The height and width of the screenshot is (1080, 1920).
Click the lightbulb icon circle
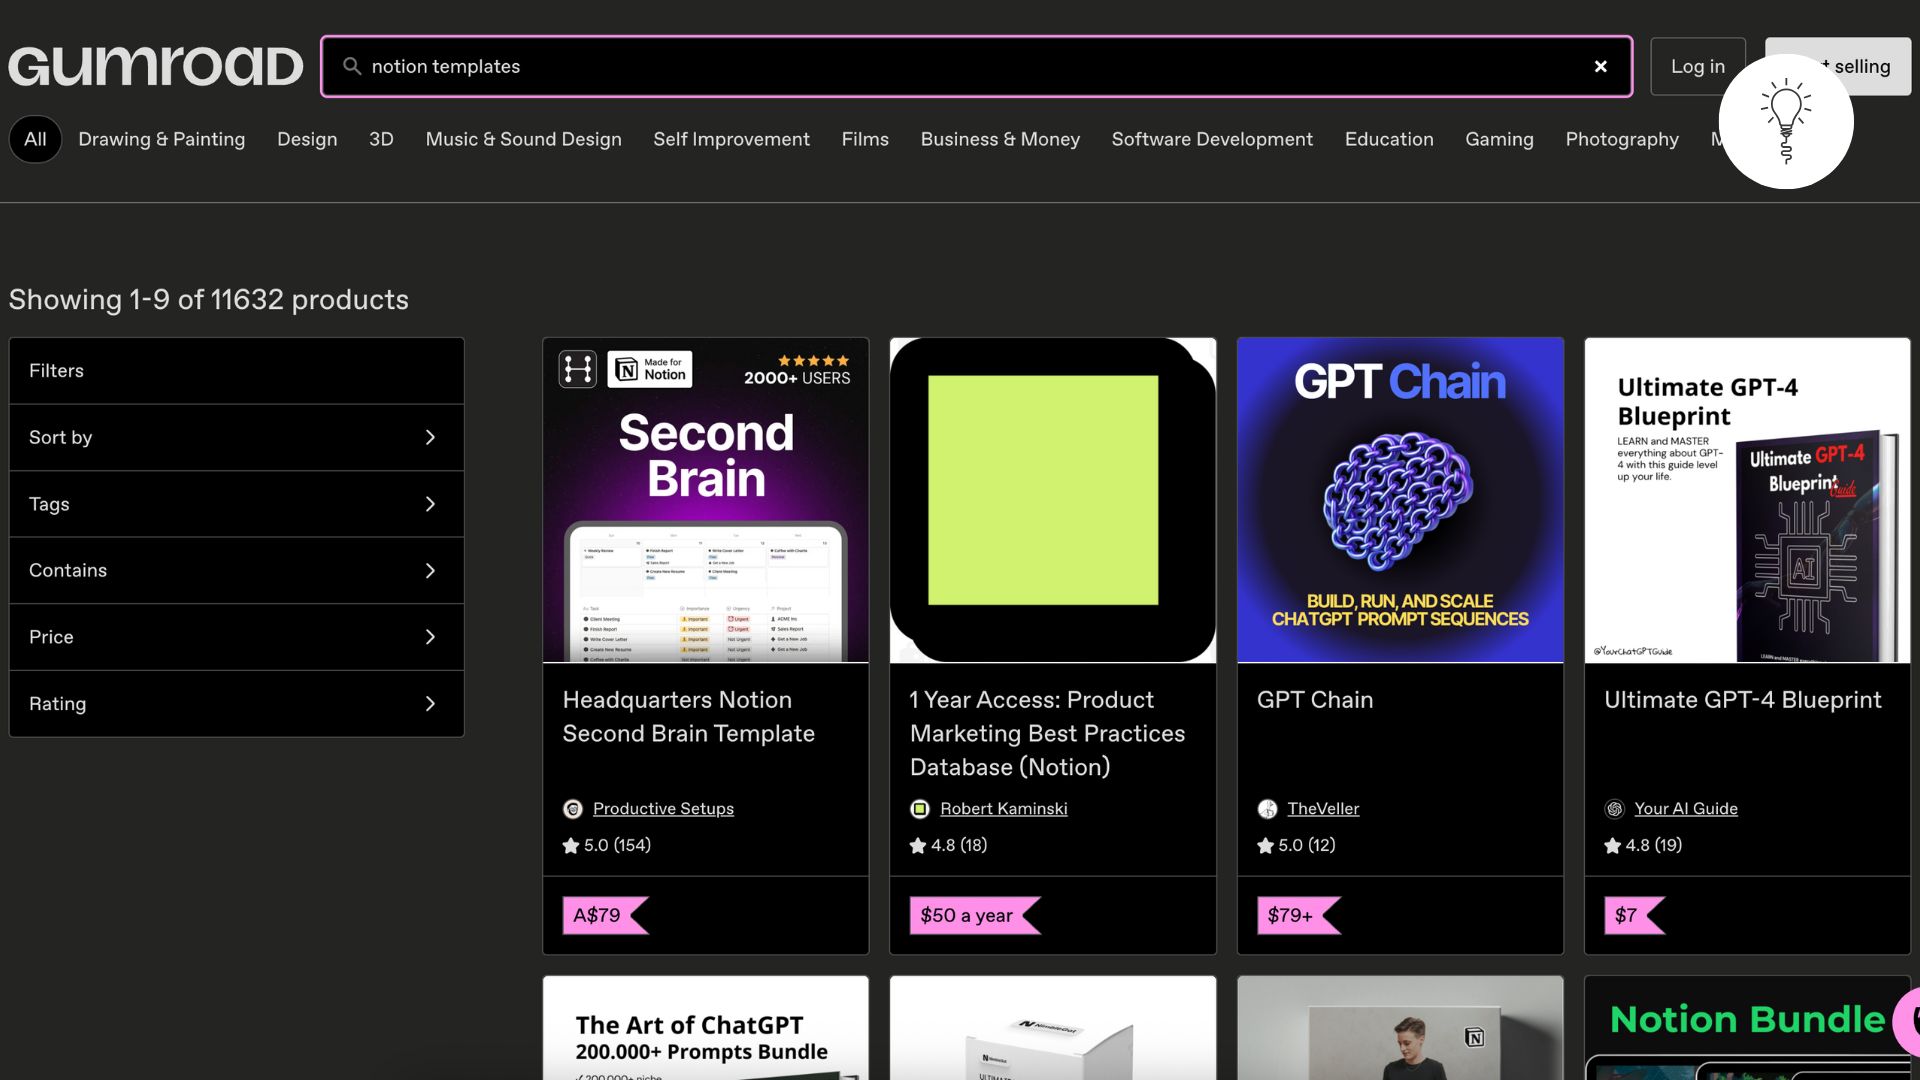1785,122
